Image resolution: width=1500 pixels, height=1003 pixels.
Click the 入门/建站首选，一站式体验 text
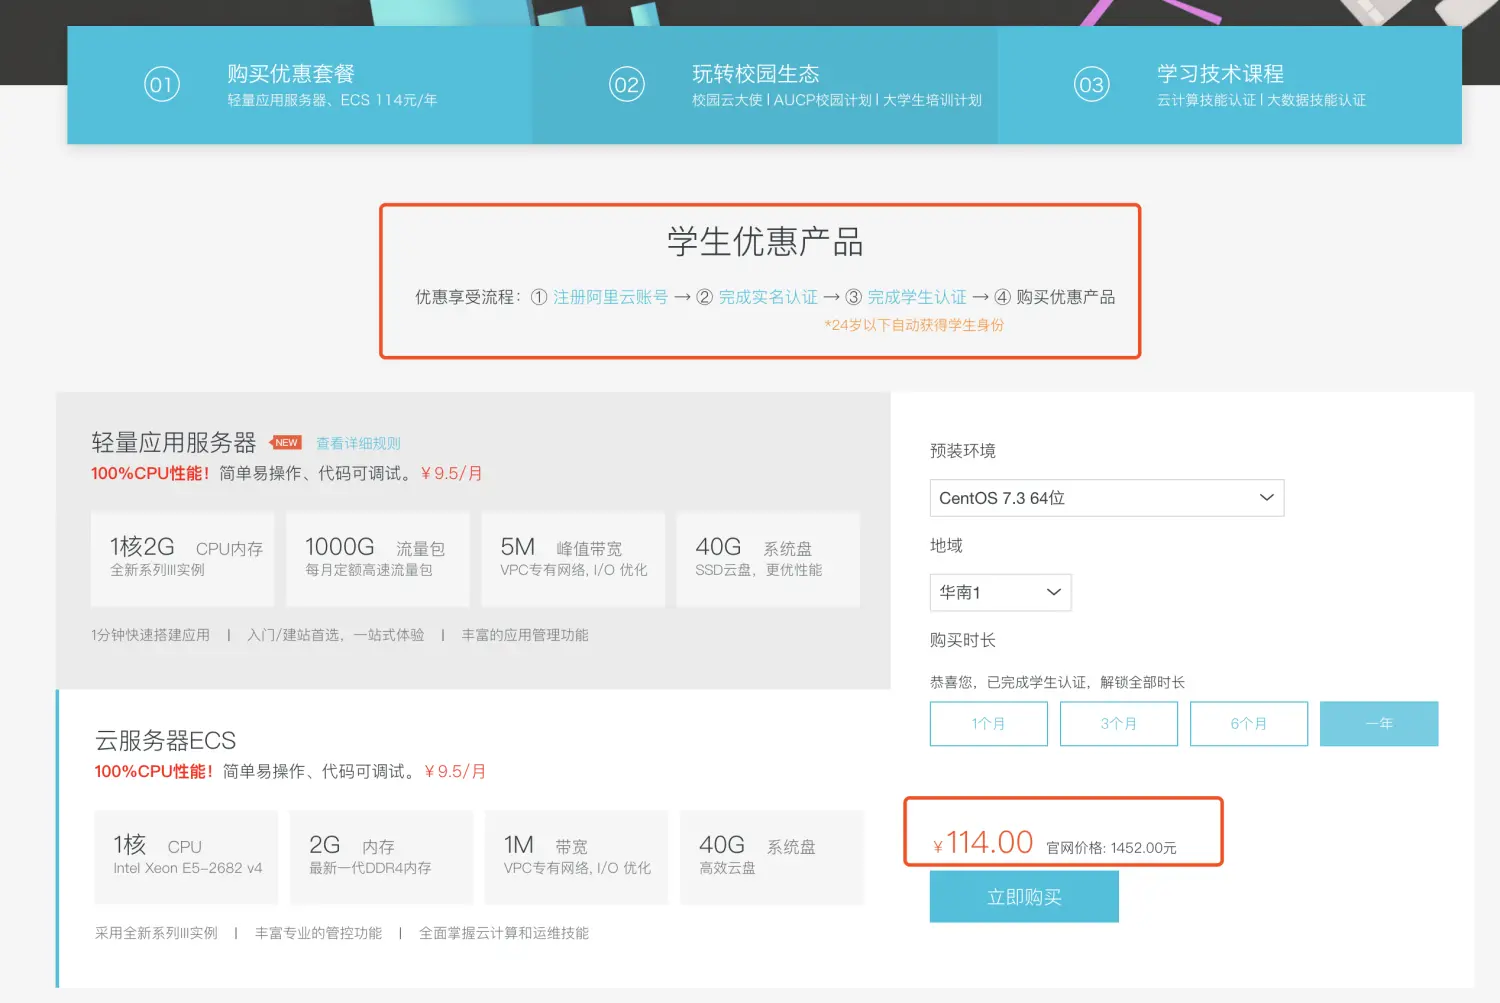[336, 635]
